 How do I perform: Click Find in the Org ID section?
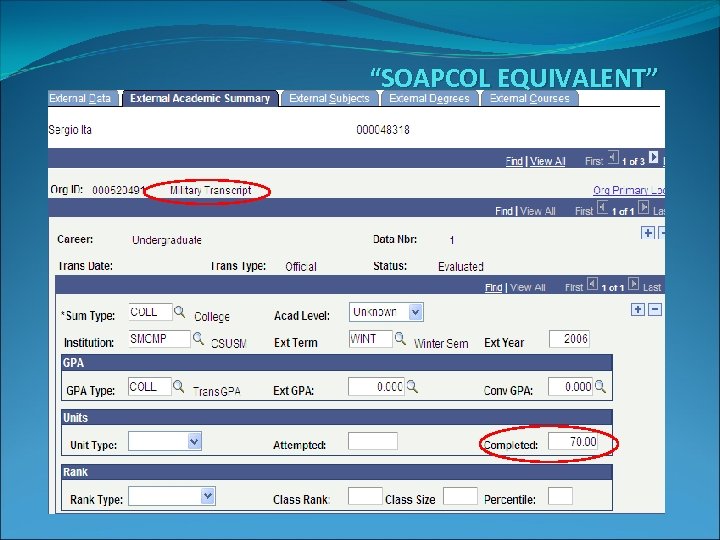coord(504,211)
